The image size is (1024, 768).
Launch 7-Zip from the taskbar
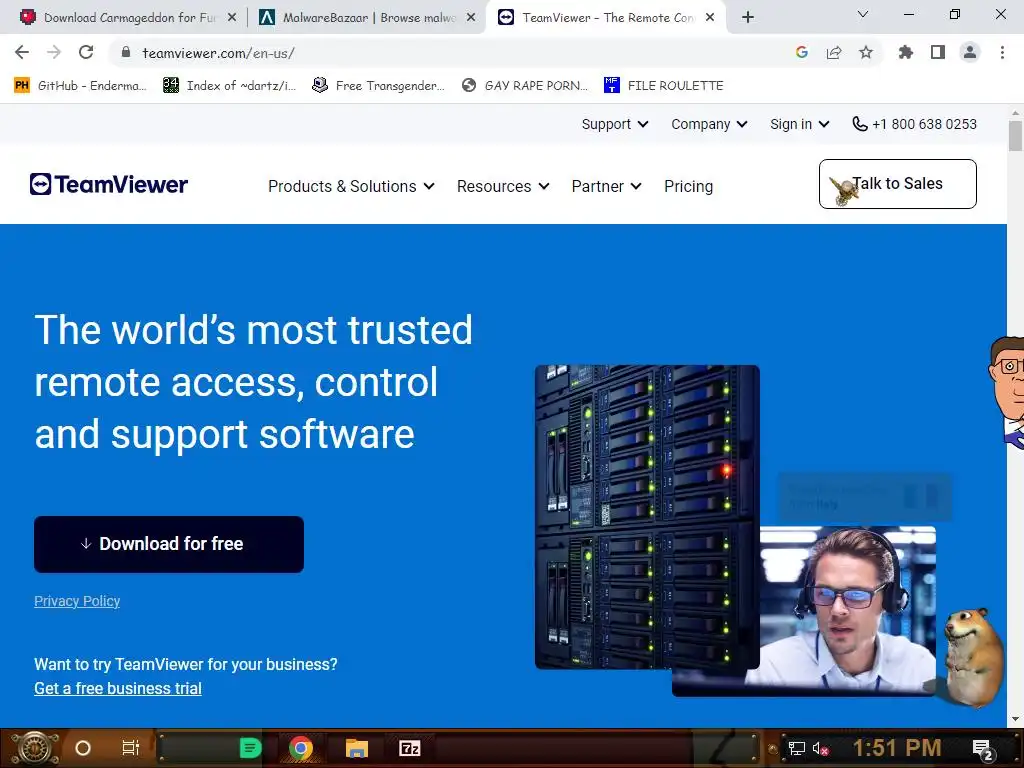click(x=409, y=748)
